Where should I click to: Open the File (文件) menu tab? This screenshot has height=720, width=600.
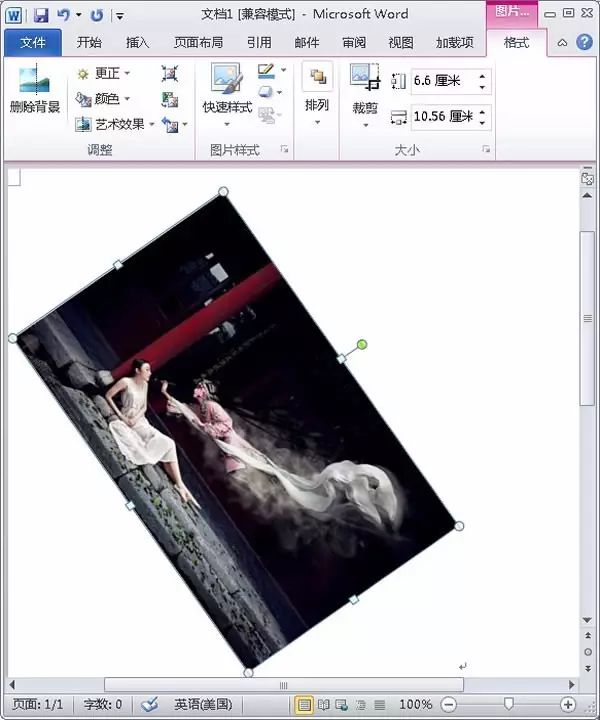pyautogui.click(x=33, y=43)
